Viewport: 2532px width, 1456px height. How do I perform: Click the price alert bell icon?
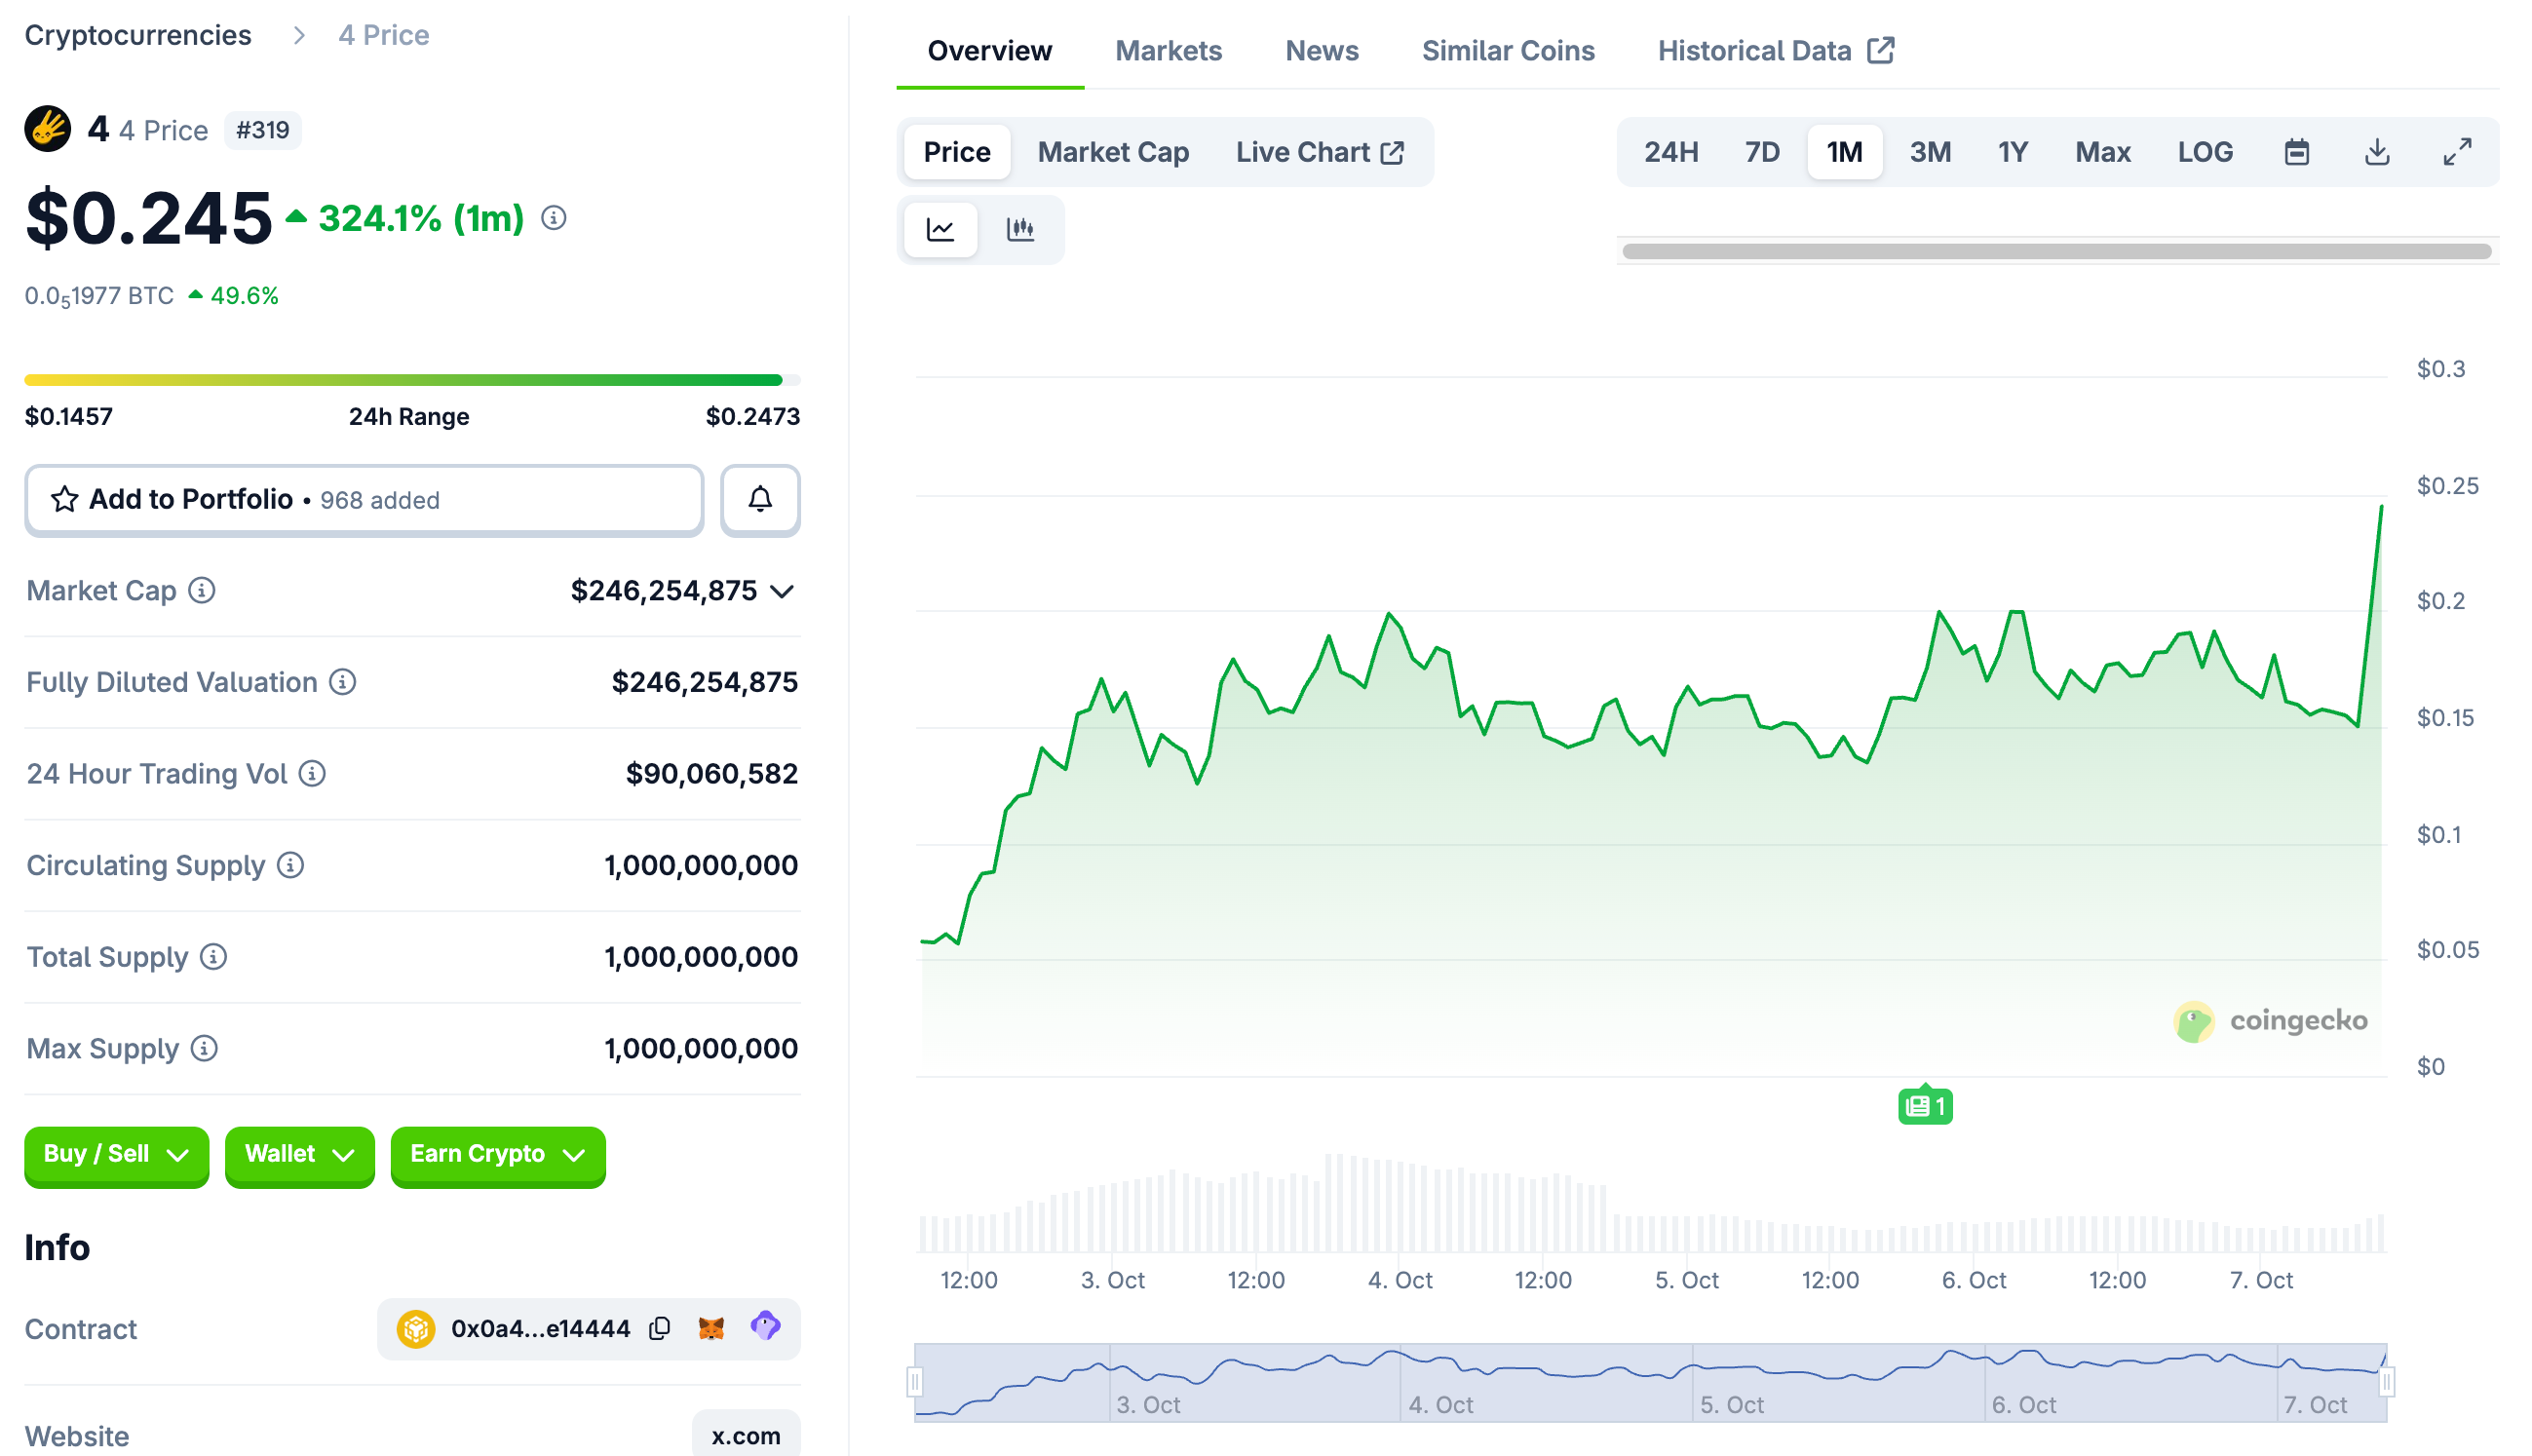coord(759,499)
